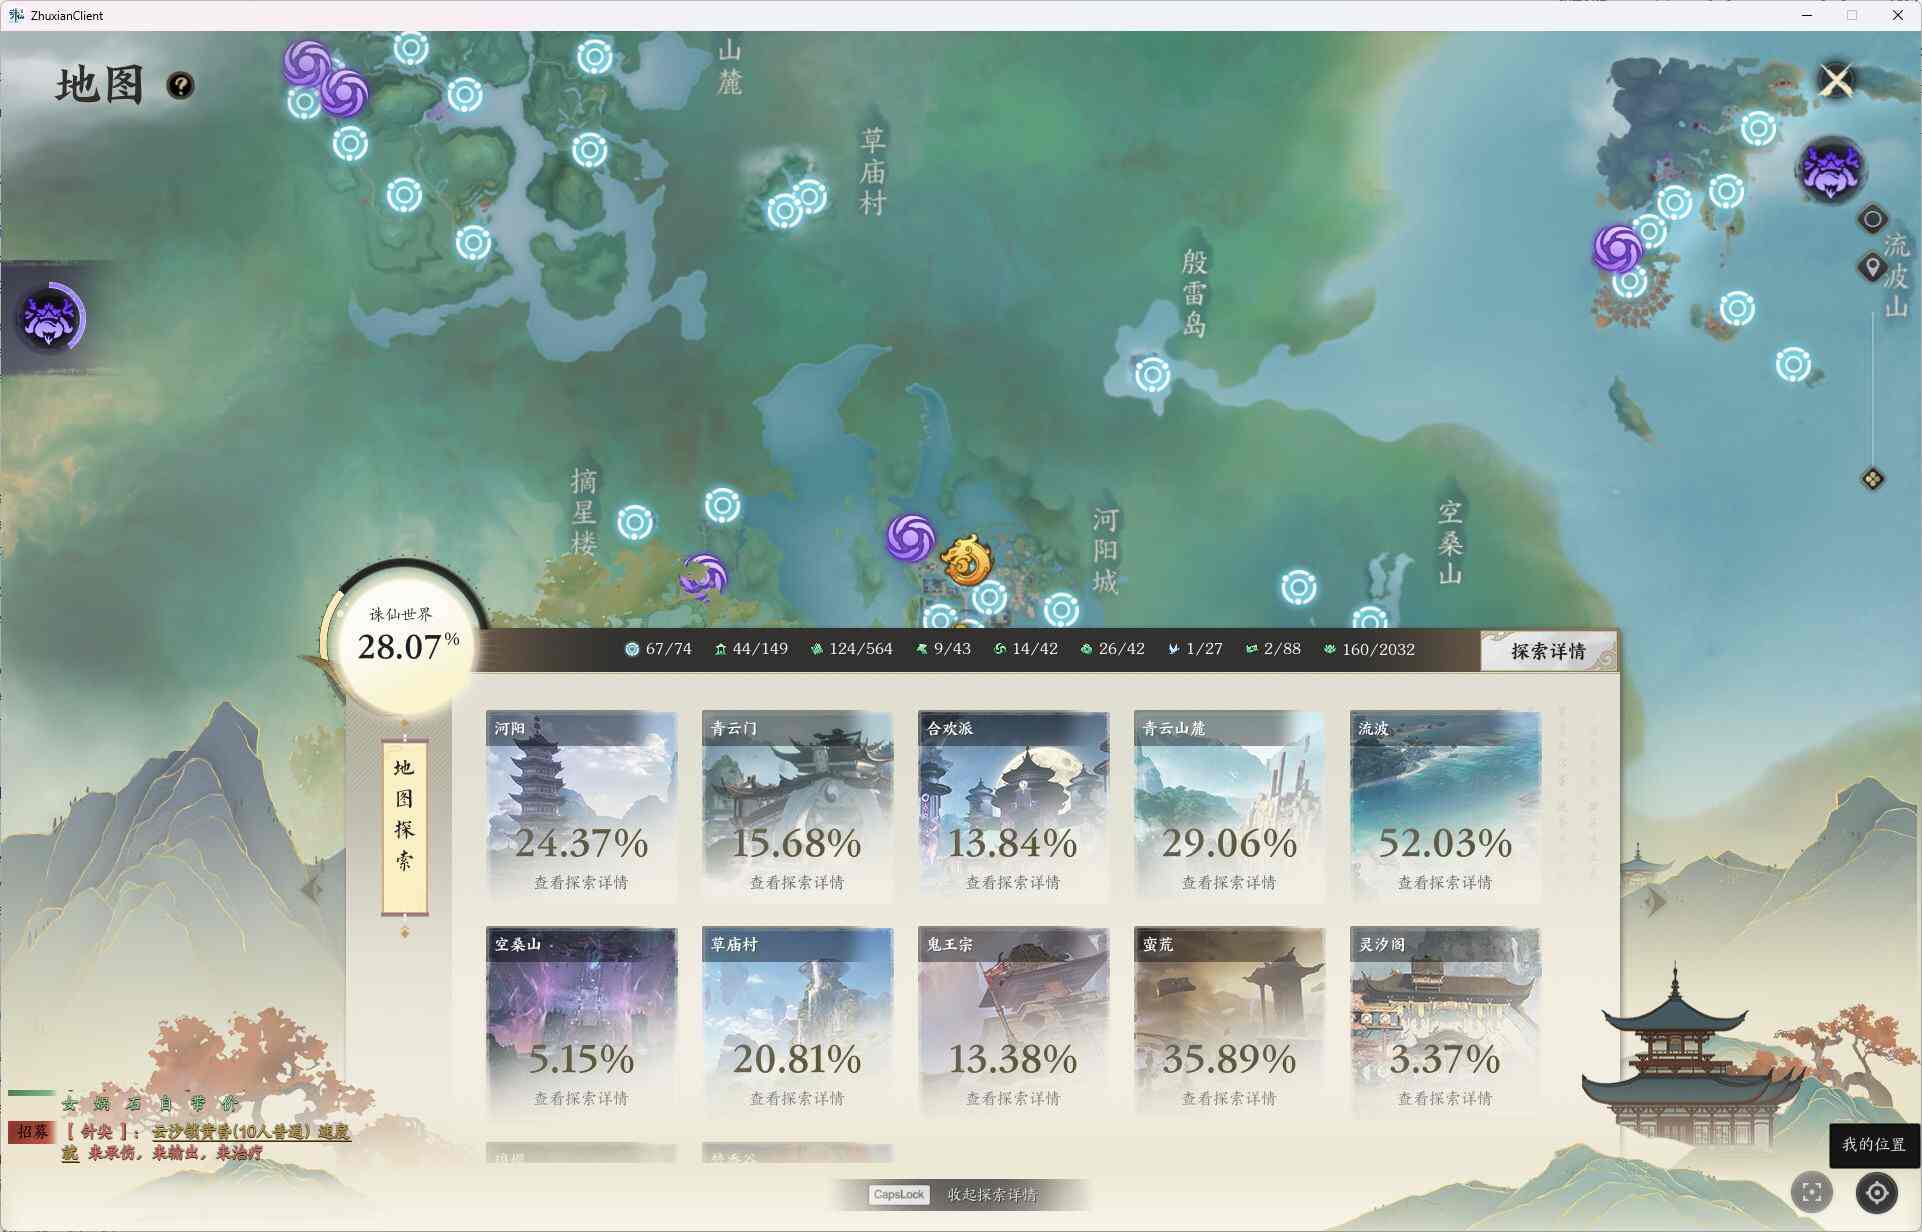Click 查看探索详情 under 蛮荒 35.89%
The image size is (1922, 1232).
click(1229, 1098)
